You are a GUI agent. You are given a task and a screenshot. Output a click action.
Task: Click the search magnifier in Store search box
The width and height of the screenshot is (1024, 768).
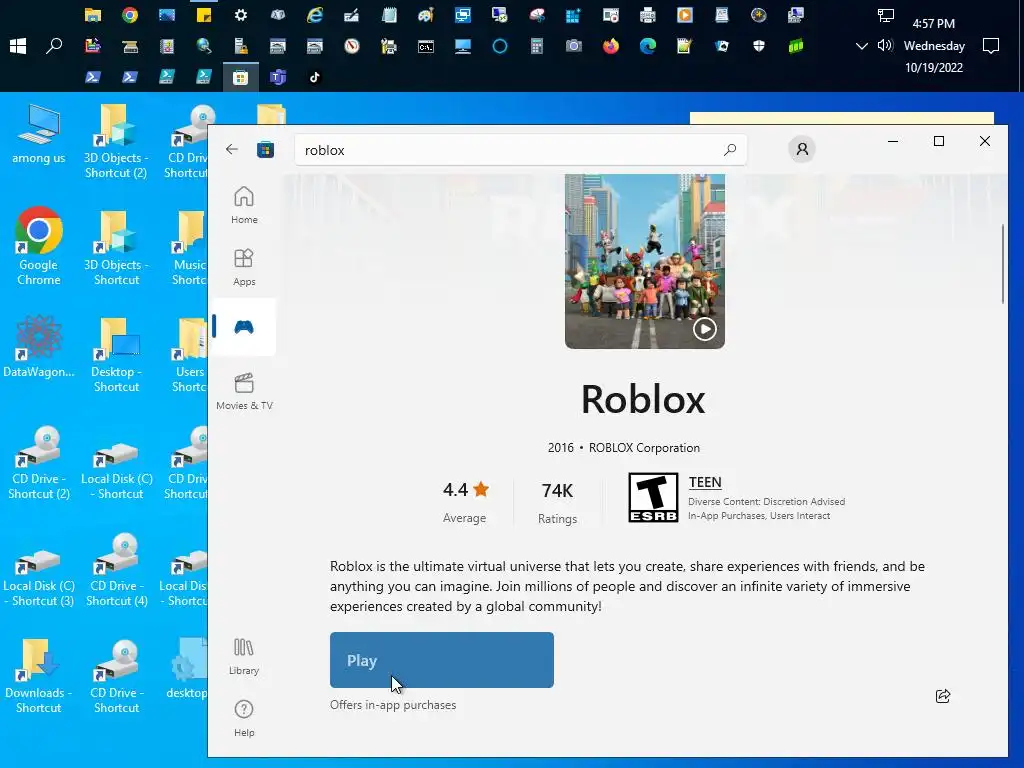tap(730, 150)
